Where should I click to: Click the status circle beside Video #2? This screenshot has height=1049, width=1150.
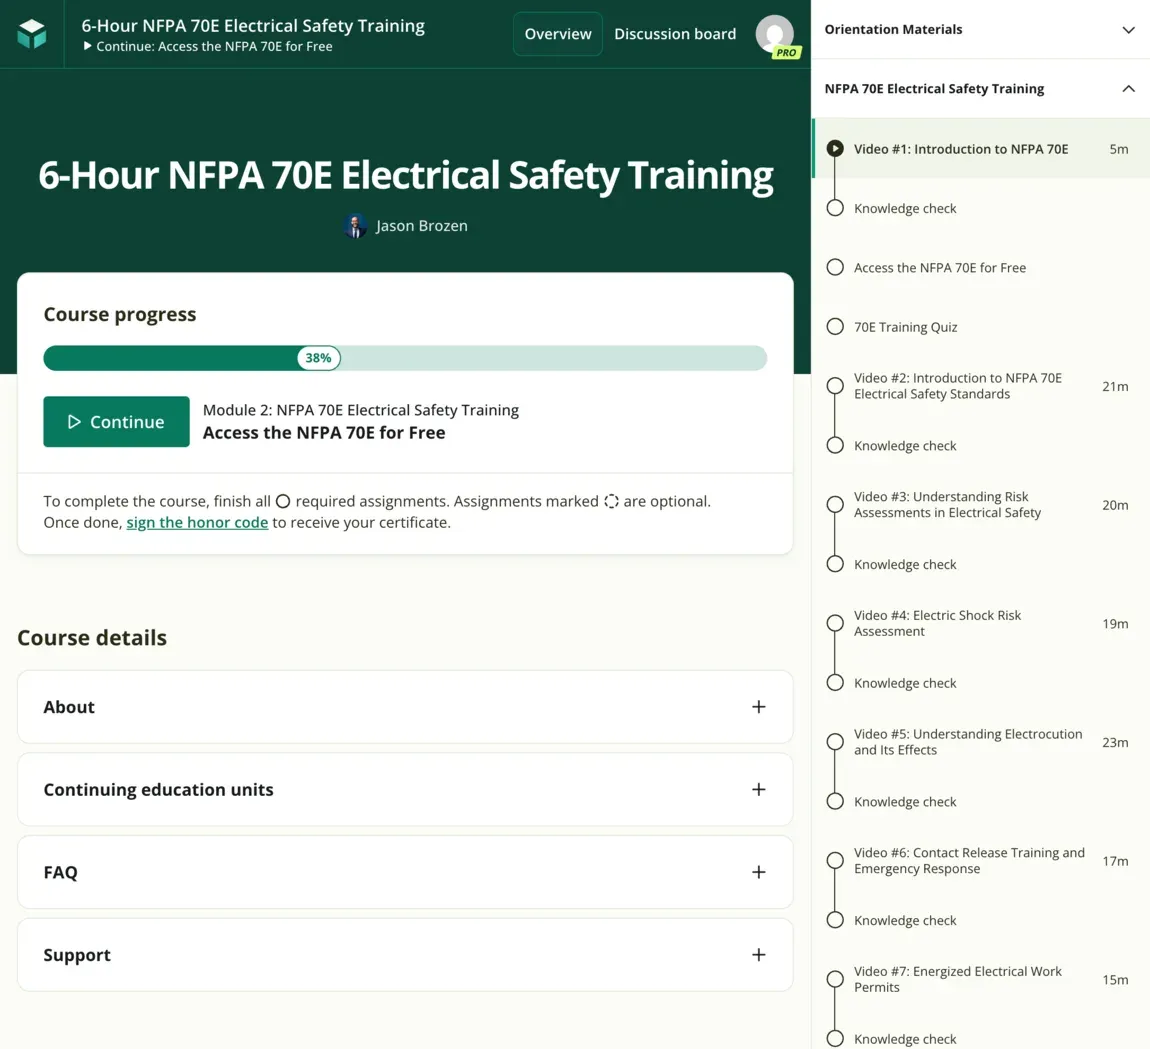coord(835,386)
